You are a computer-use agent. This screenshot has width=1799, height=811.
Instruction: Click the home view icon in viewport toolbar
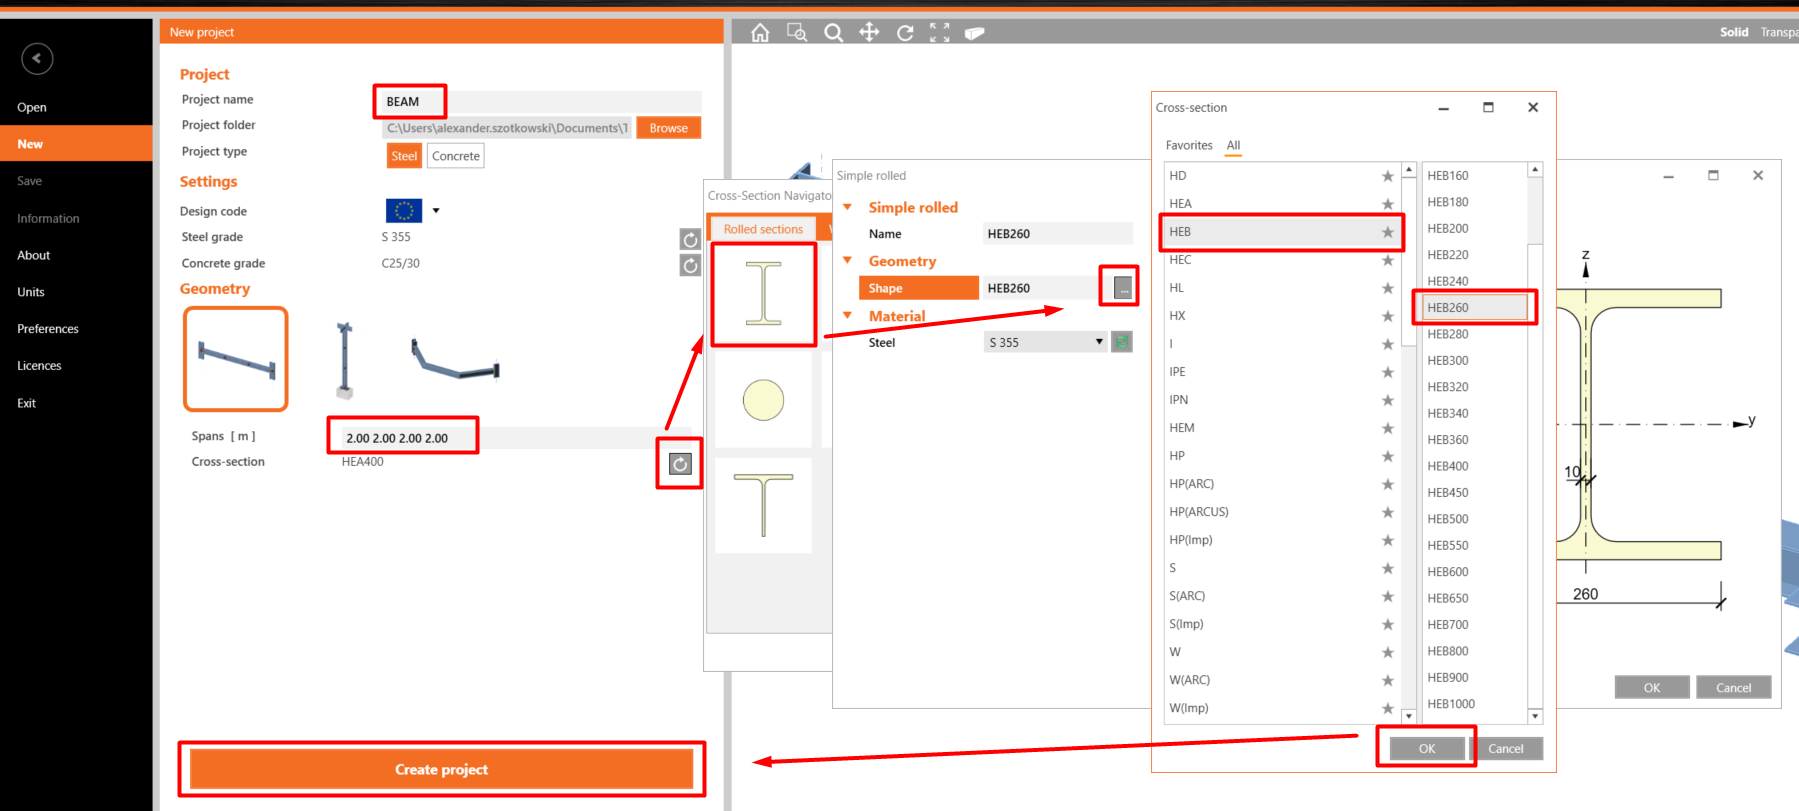(760, 33)
